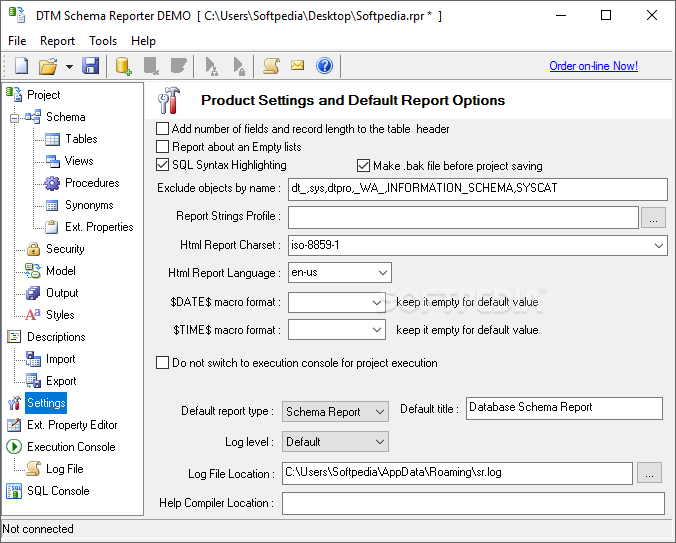
Task: Select Tables in the schema tree
Action: (81, 139)
